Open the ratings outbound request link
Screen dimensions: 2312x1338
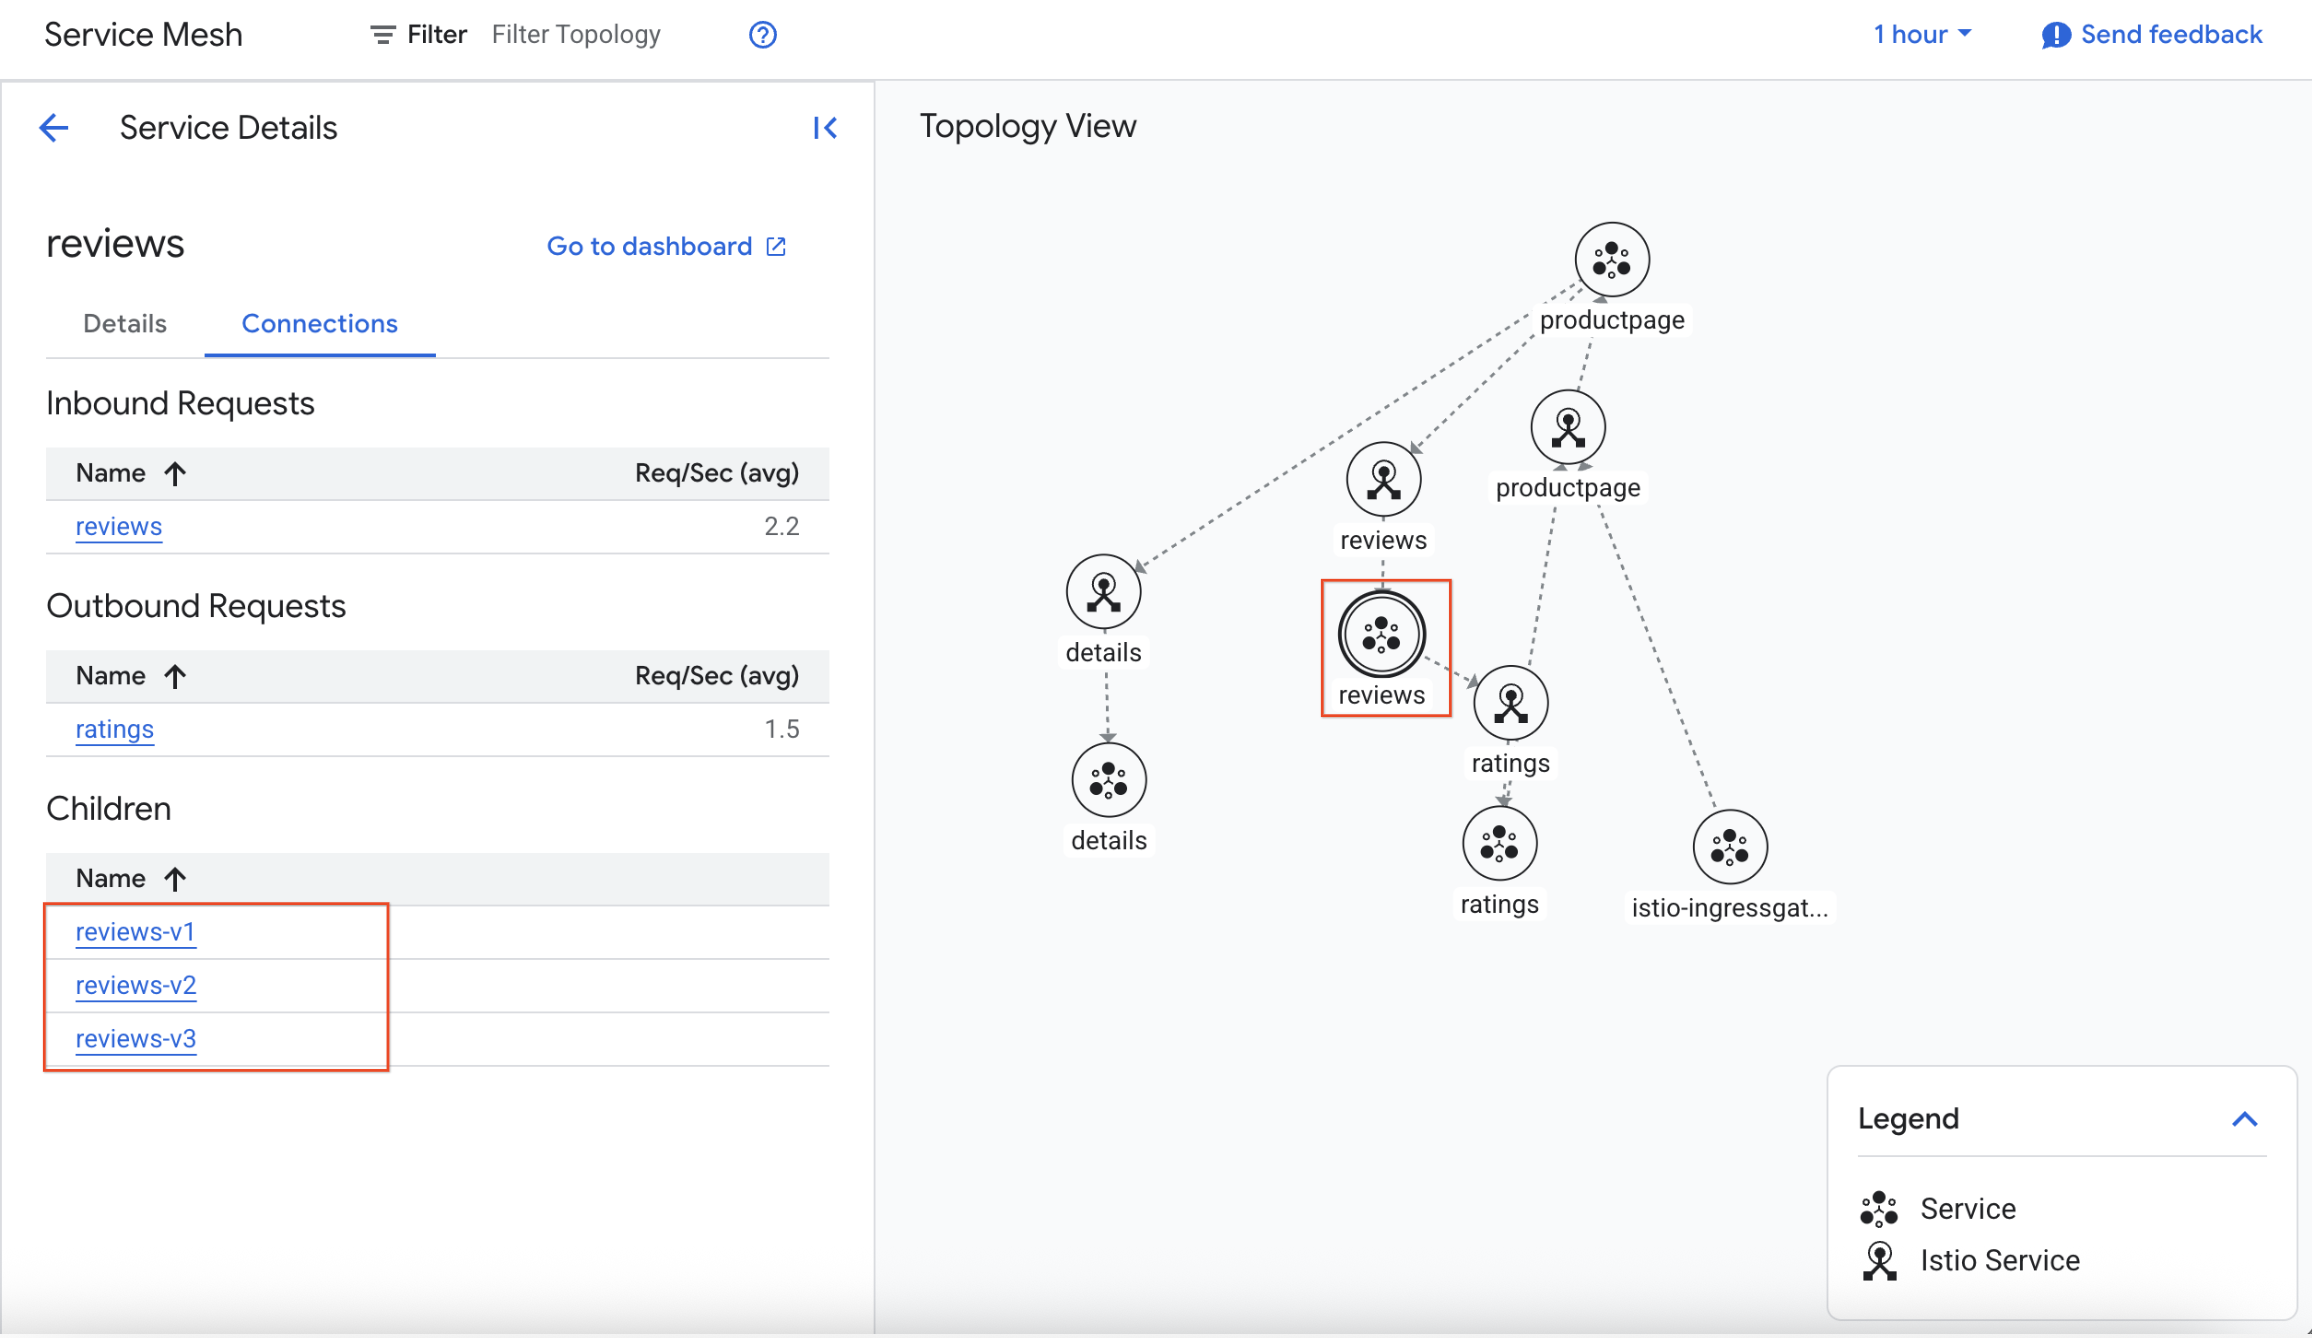[x=115, y=730]
